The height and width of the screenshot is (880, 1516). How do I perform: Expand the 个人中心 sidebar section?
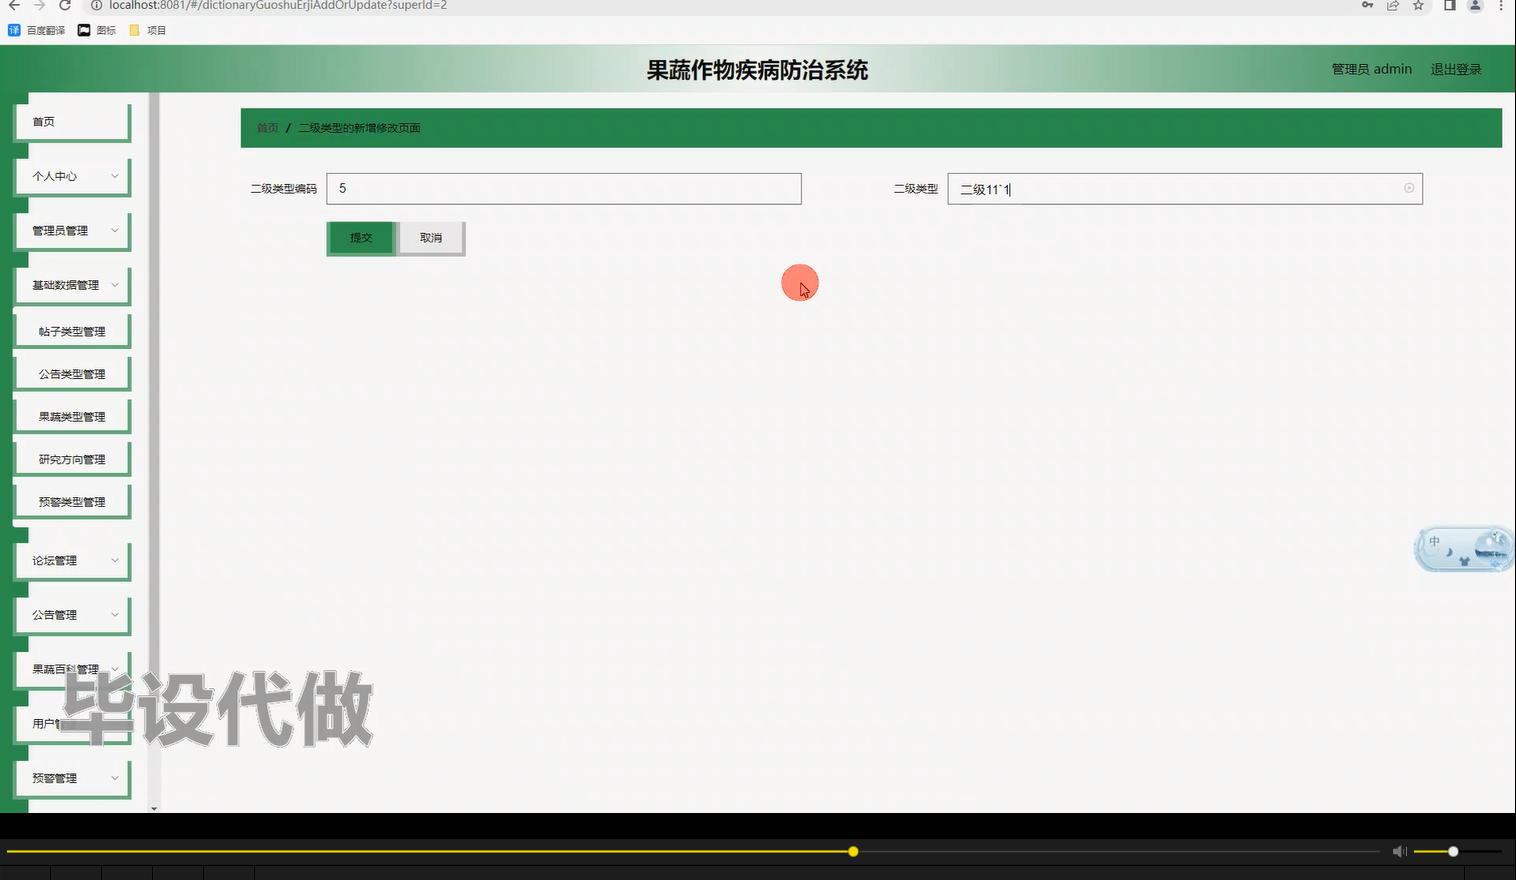point(71,176)
